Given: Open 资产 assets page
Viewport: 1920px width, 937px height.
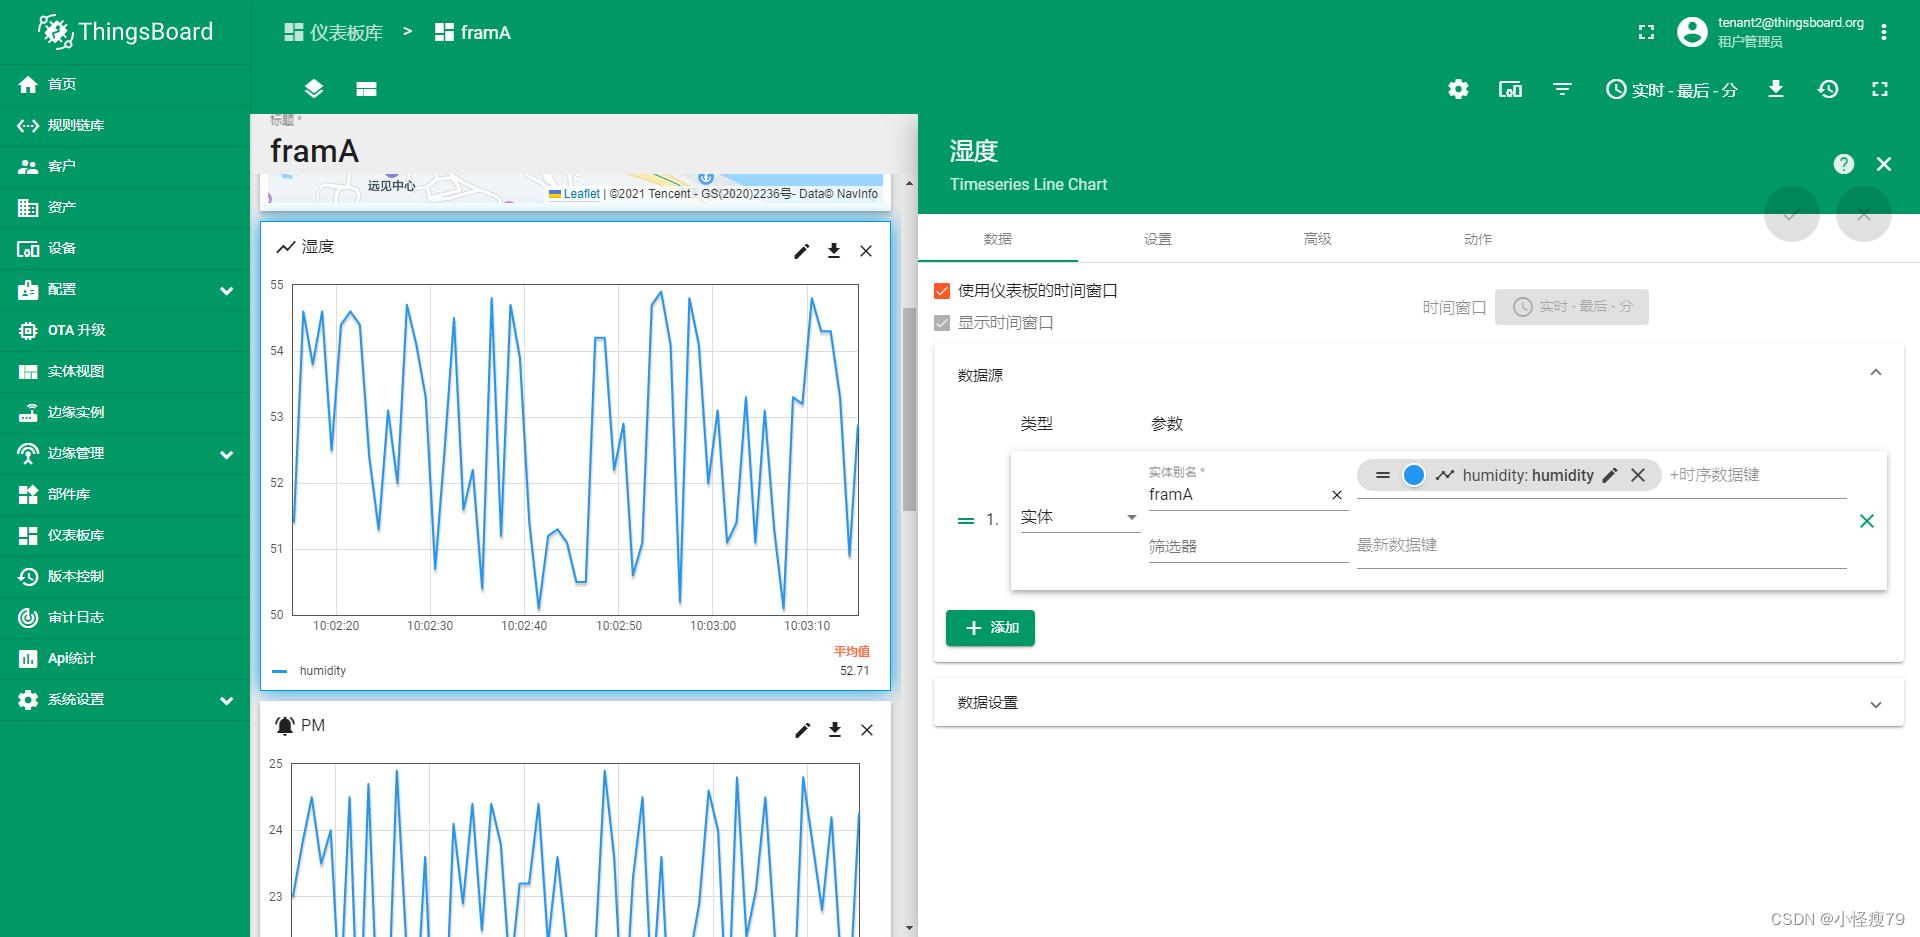Looking at the screenshot, I should click(x=125, y=207).
